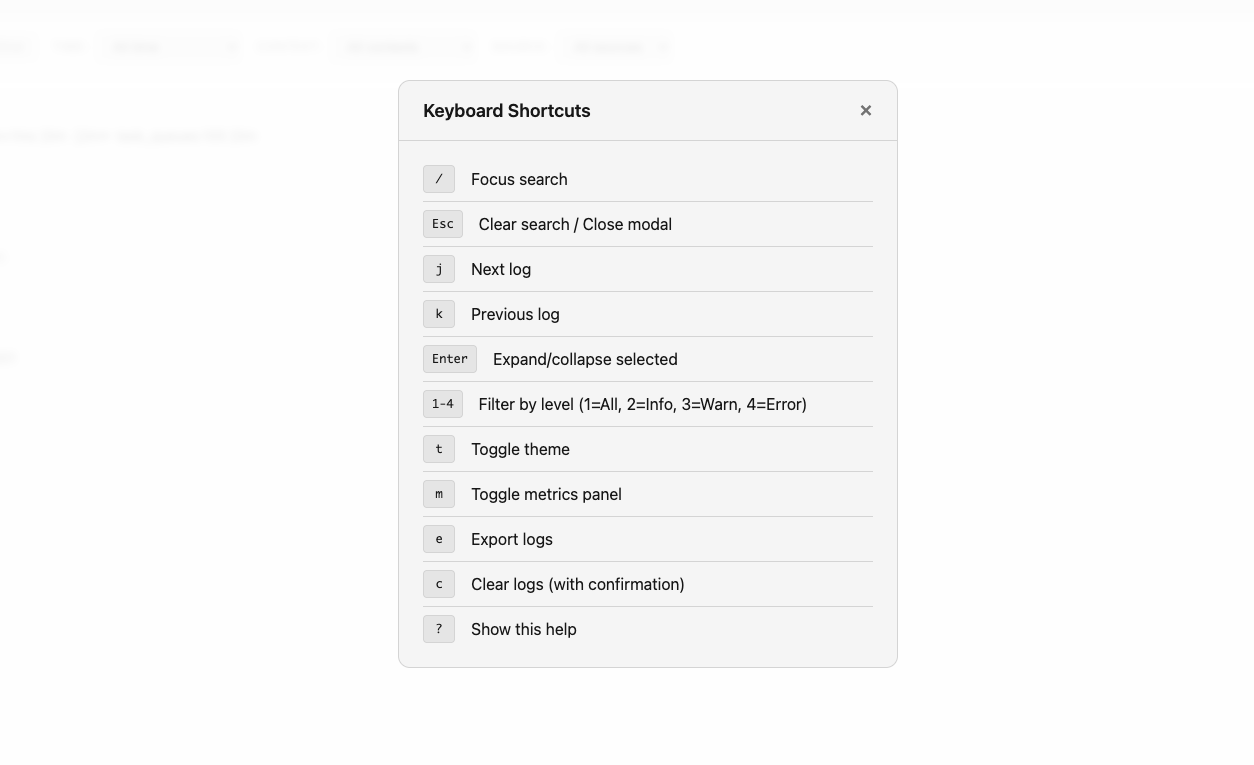The height and width of the screenshot is (765, 1254).
Task: Click the 1-4 key badge for level filtering
Action: click(x=442, y=404)
